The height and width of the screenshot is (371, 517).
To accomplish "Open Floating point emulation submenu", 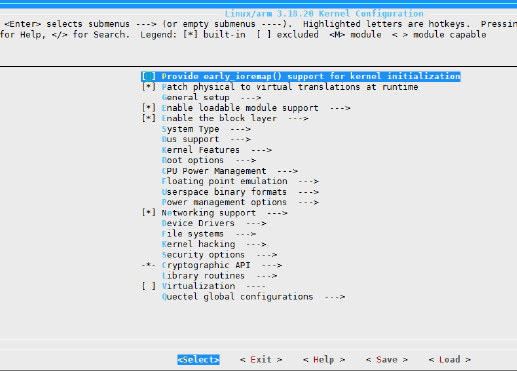I will (x=240, y=181).
